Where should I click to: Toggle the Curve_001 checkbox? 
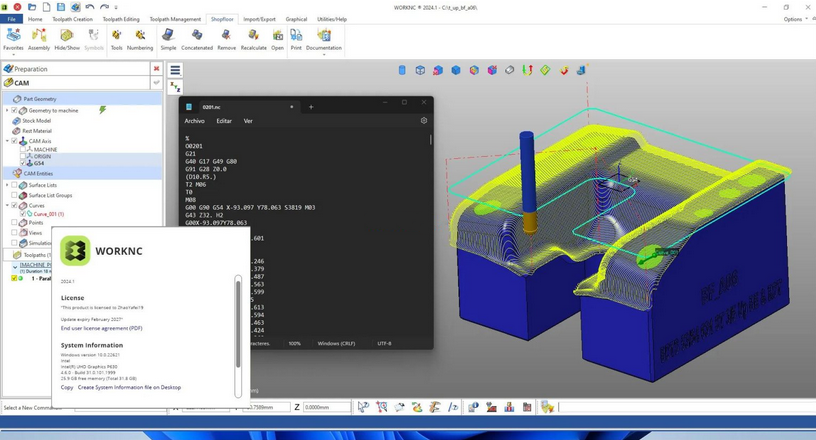[x=23, y=214]
